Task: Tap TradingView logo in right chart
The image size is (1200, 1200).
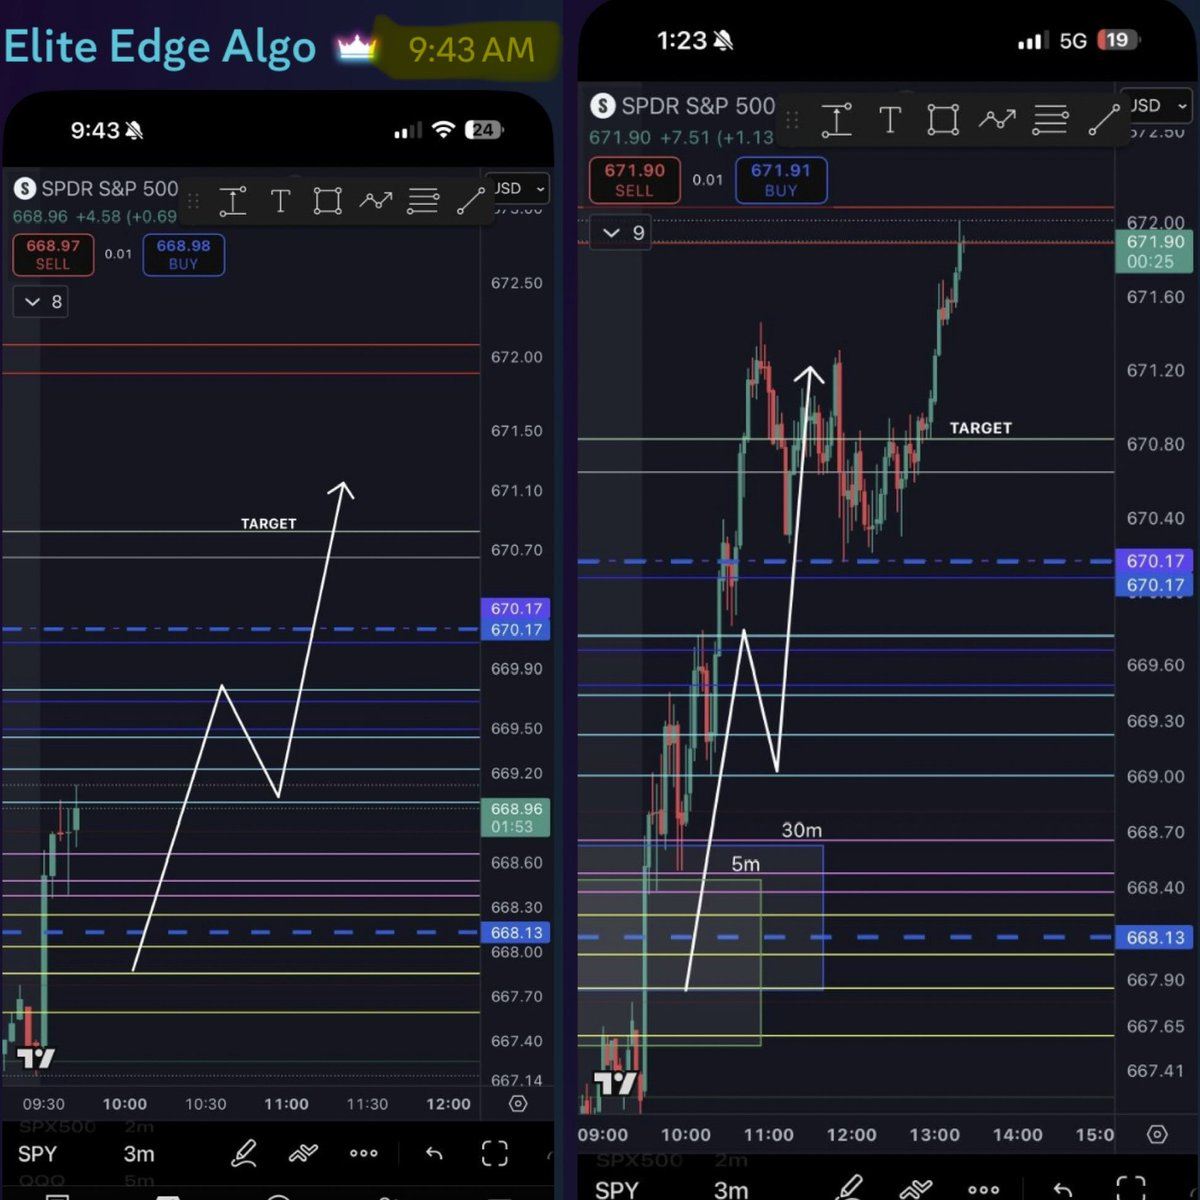Action: point(615,1083)
